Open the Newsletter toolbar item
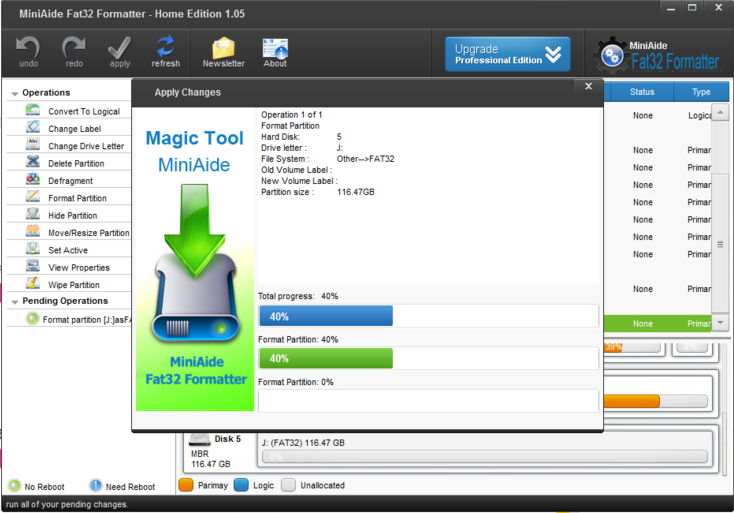The image size is (734, 513). click(x=223, y=51)
